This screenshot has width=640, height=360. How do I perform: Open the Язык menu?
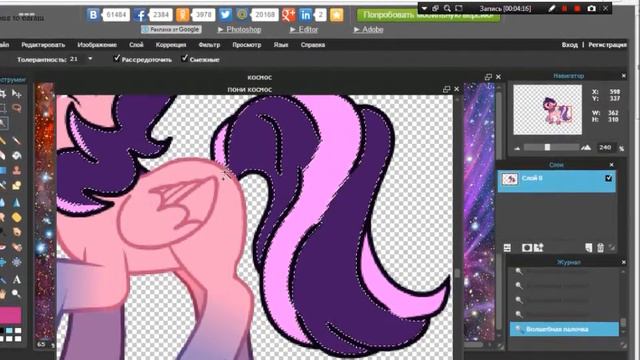[x=281, y=45]
